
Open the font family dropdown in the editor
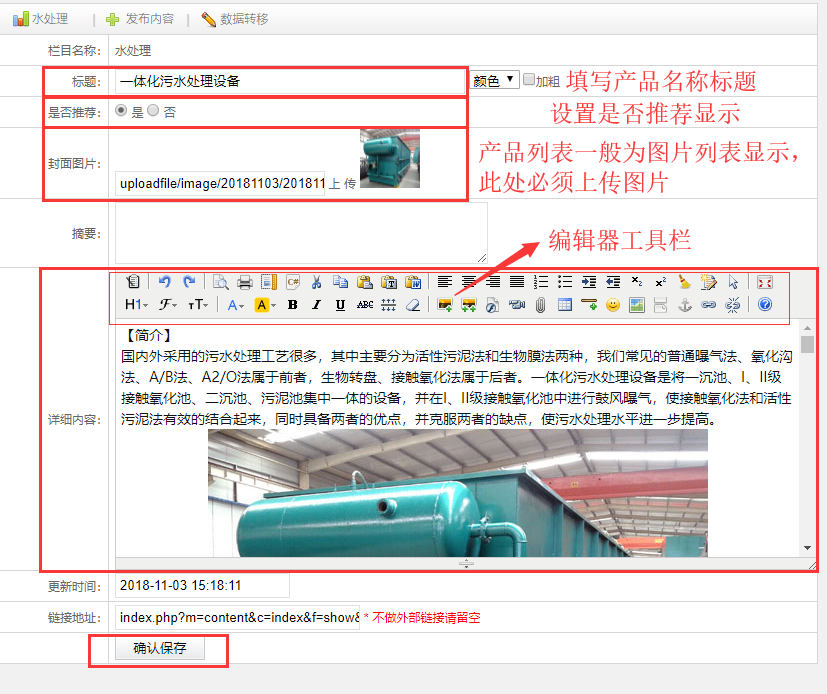(x=167, y=305)
